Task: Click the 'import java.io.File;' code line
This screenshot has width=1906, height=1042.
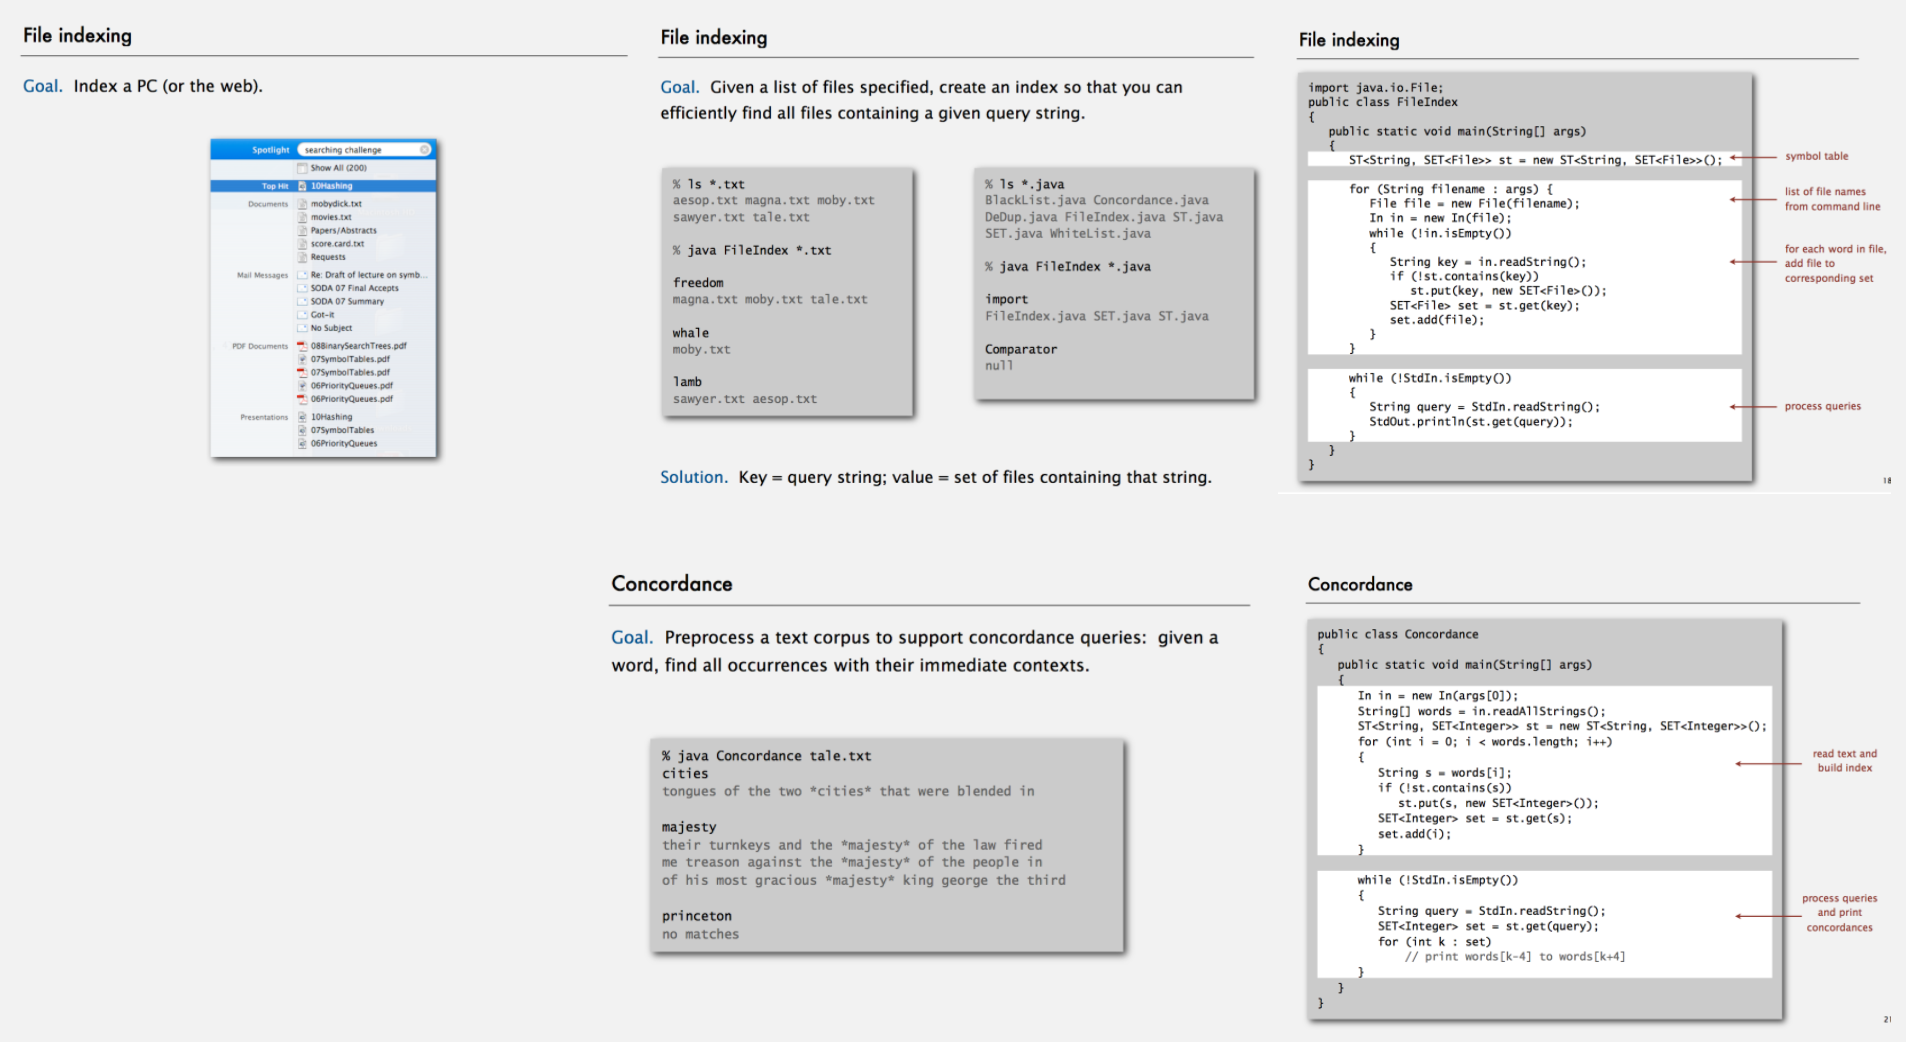Action: coord(1376,87)
